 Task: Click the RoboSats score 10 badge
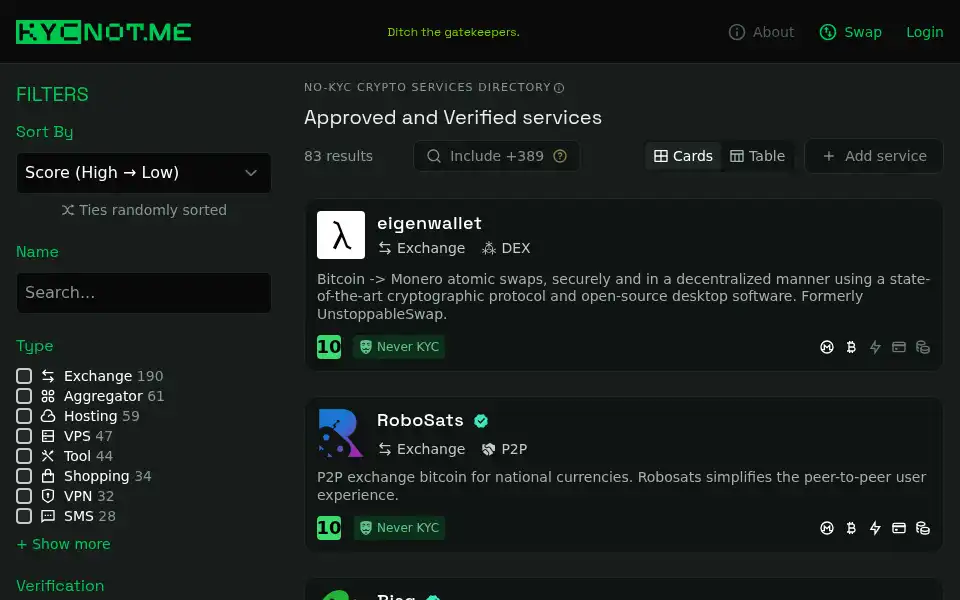pos(329,528)
